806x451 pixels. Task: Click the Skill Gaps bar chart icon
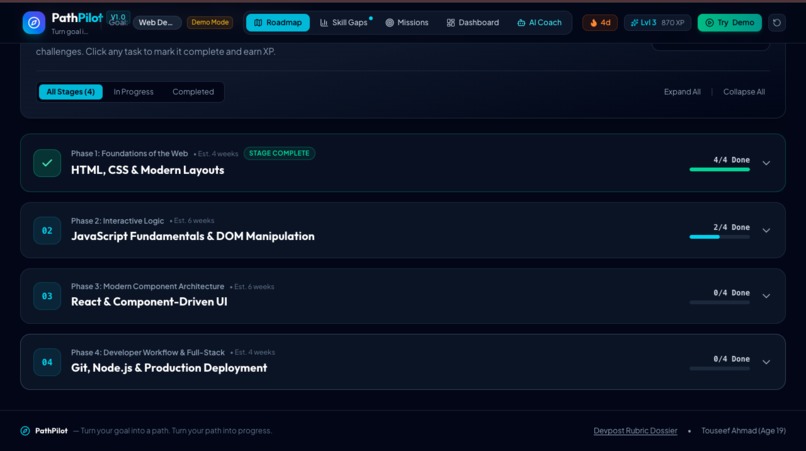(324, 23)
